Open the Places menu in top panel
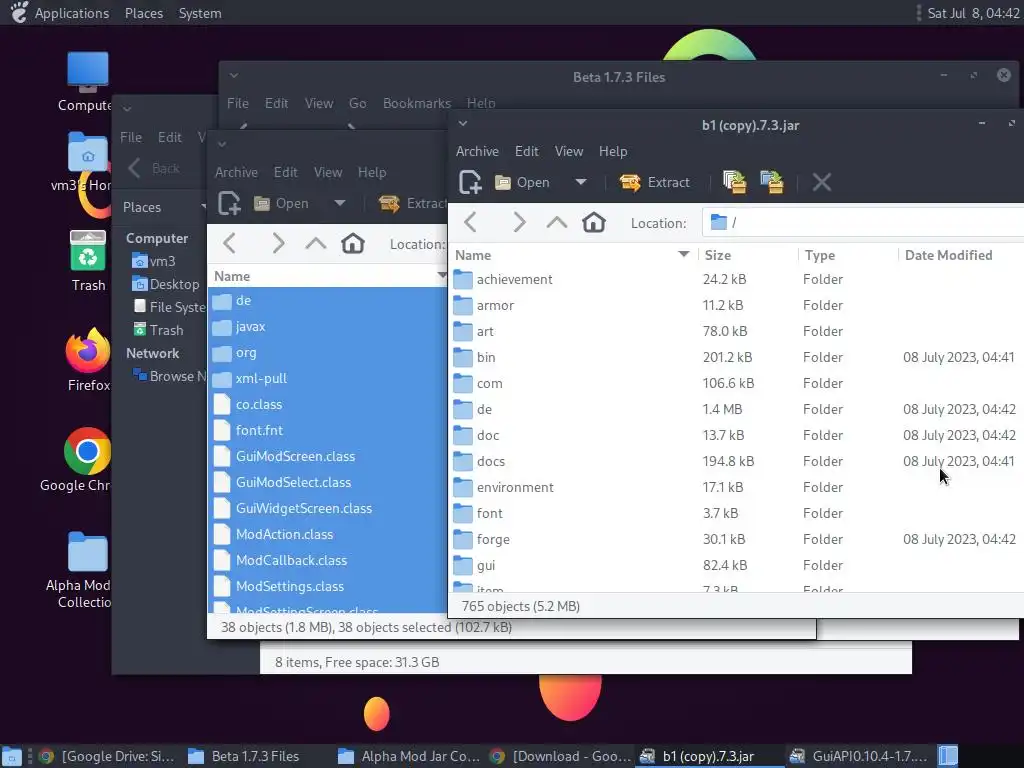 click(144, 13)
